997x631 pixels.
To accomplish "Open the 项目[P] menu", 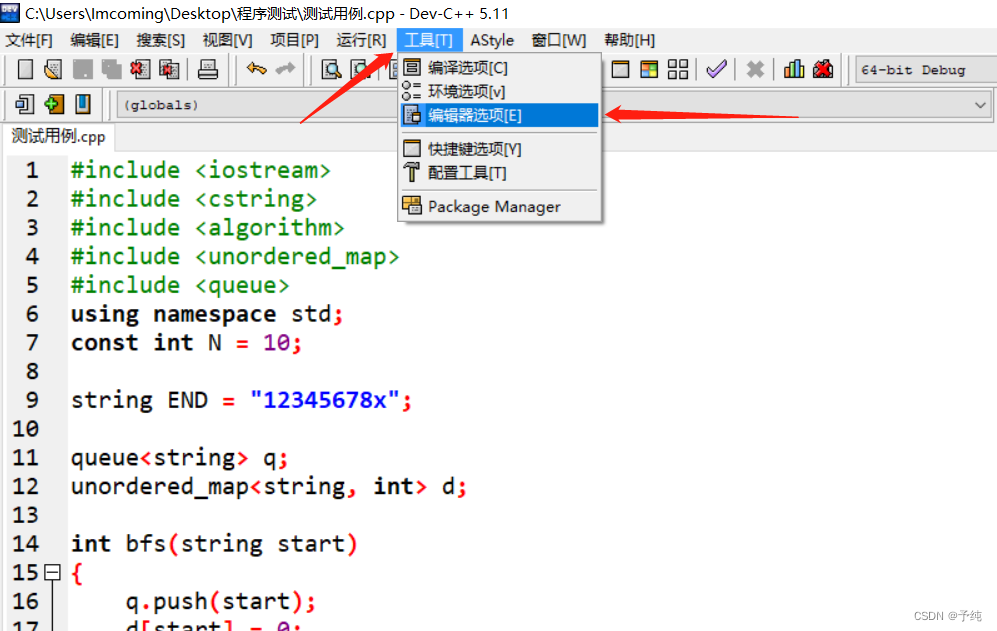I will point(294,40).
